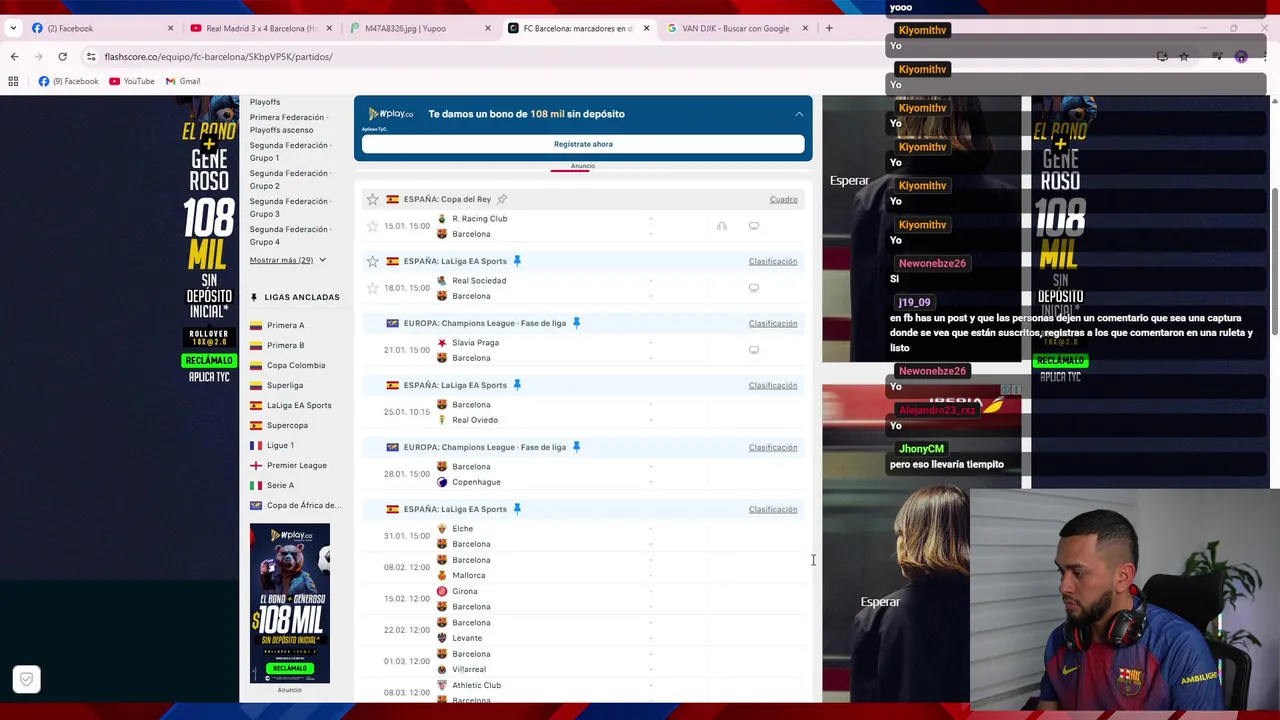Favorite LaLiga league star above Real Sociedad
Image resolution: width=1280 pixels, height=720 pixels.
tap(373, 261)
